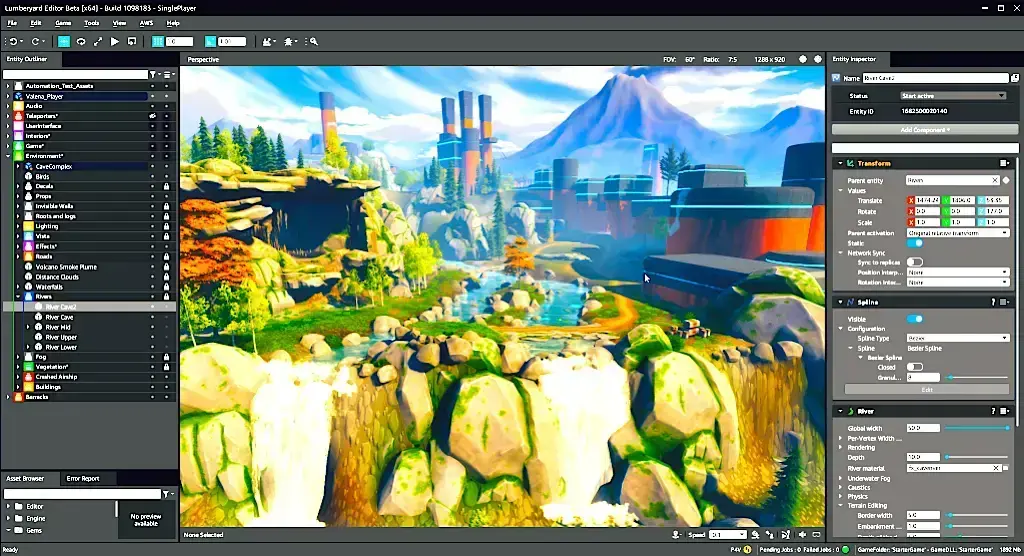Image resolution: width=1024 pixels, height=556 pixels.
Task: Start game with the Play icon
Action: 115,41
